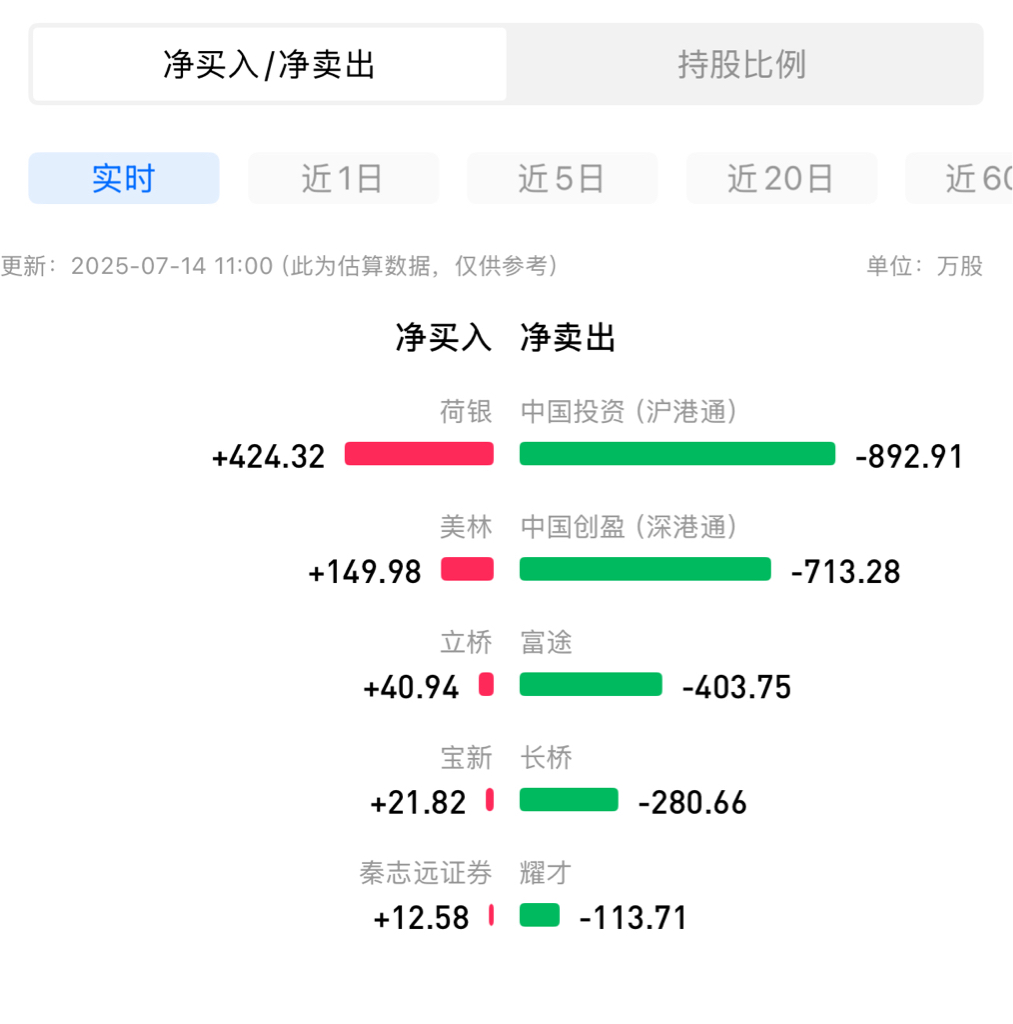The image size is (1013, 1024).
Task: Click the 净卖出 column header
Action: (x=568, y=338)
